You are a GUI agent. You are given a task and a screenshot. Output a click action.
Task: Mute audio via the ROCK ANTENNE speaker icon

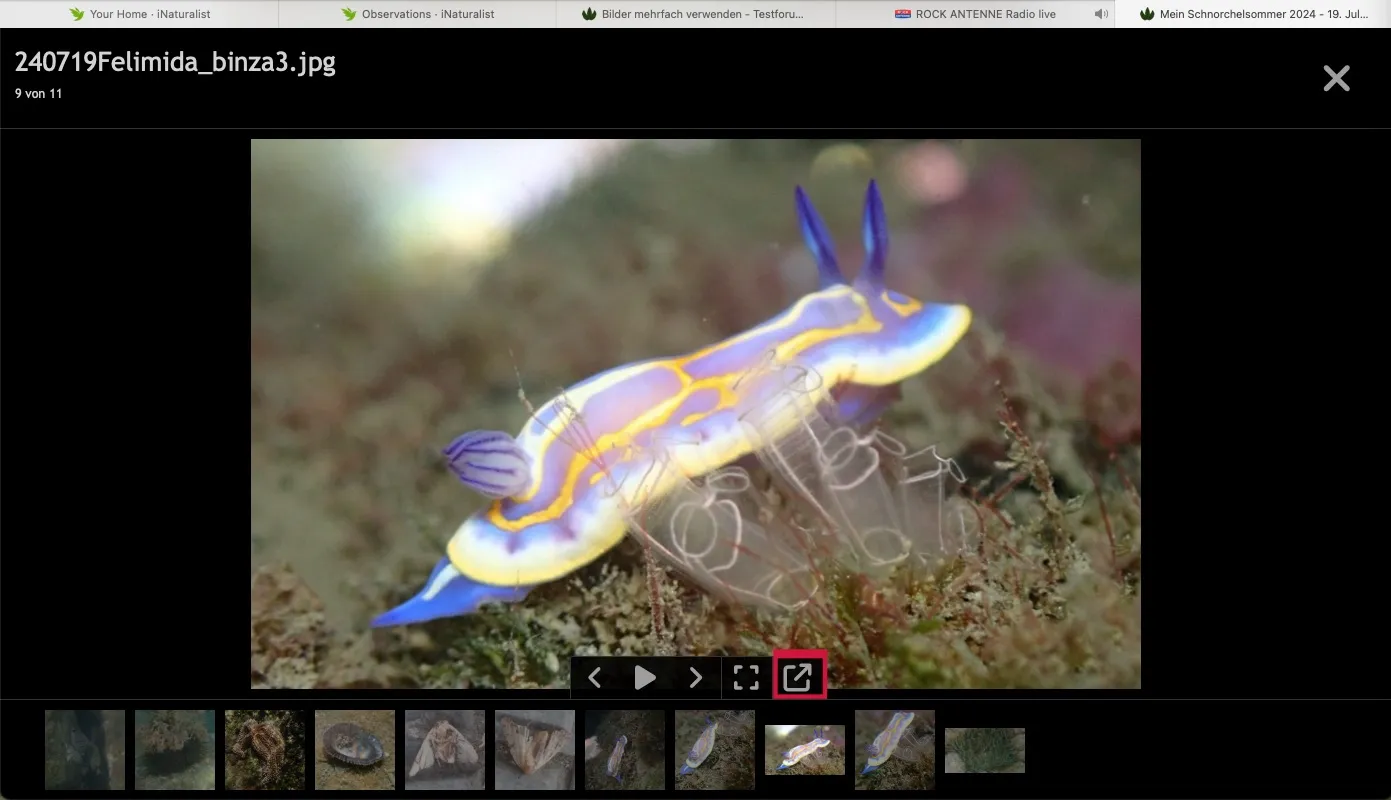click(x=1100, y=14)
